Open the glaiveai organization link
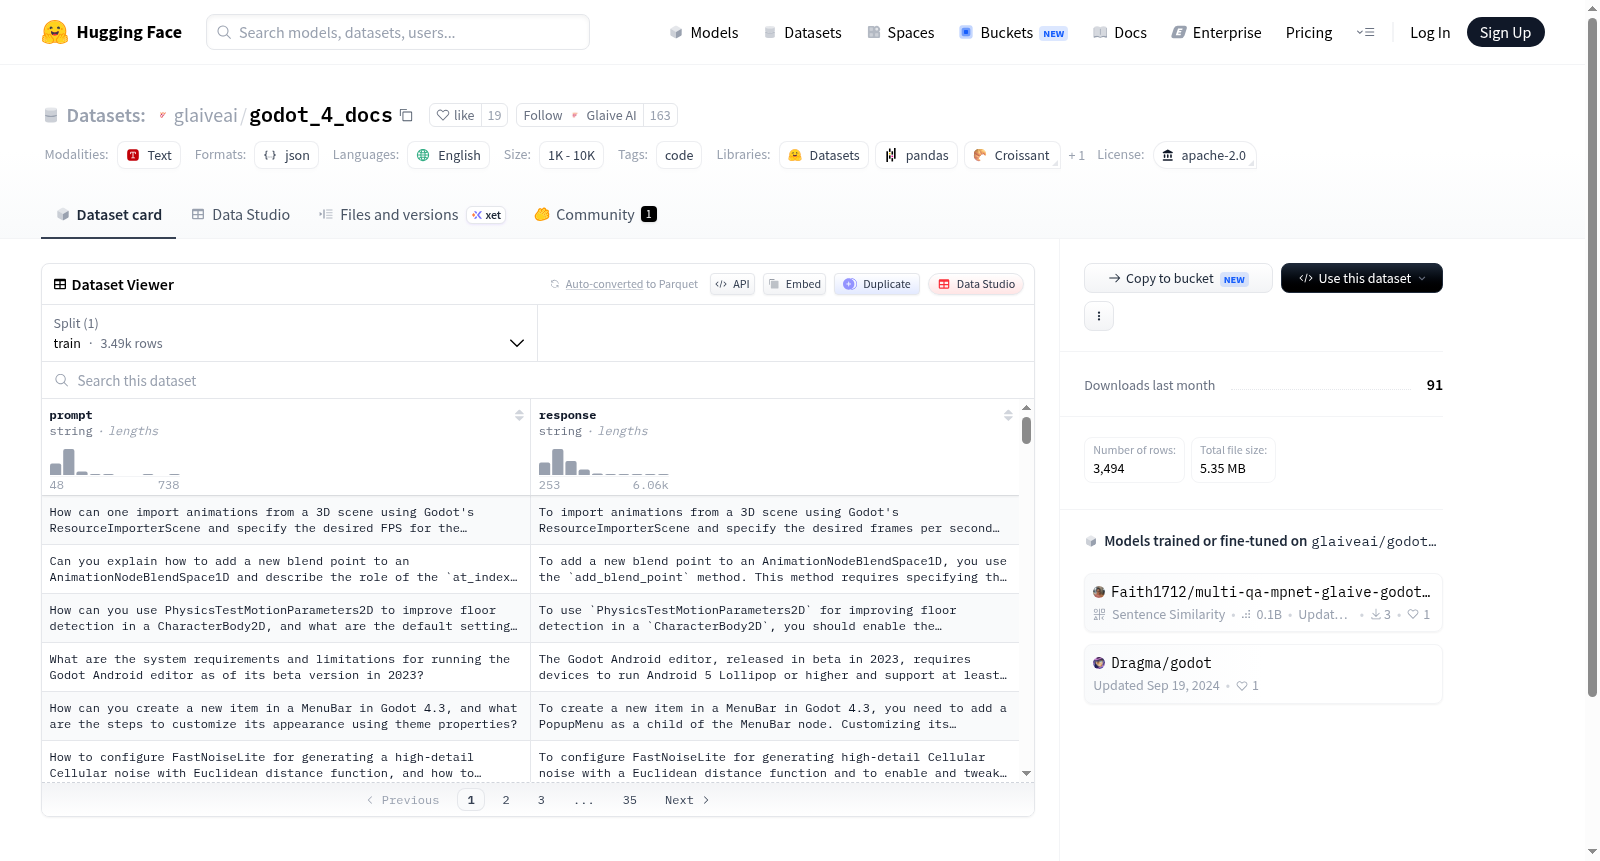 click(205, 115)
